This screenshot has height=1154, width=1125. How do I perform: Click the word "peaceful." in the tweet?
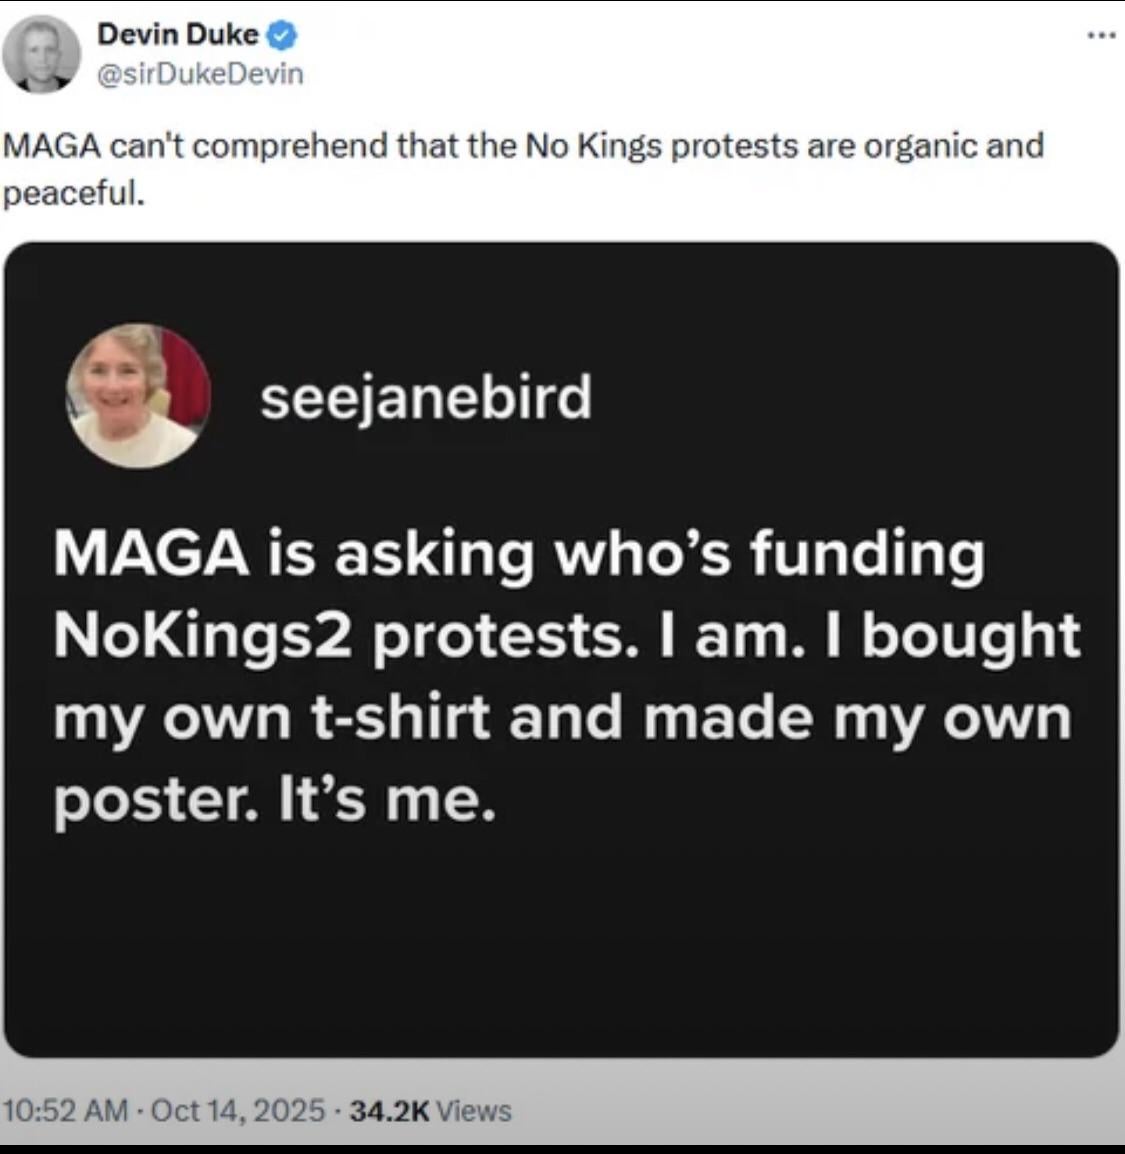[x=75, y=192]
